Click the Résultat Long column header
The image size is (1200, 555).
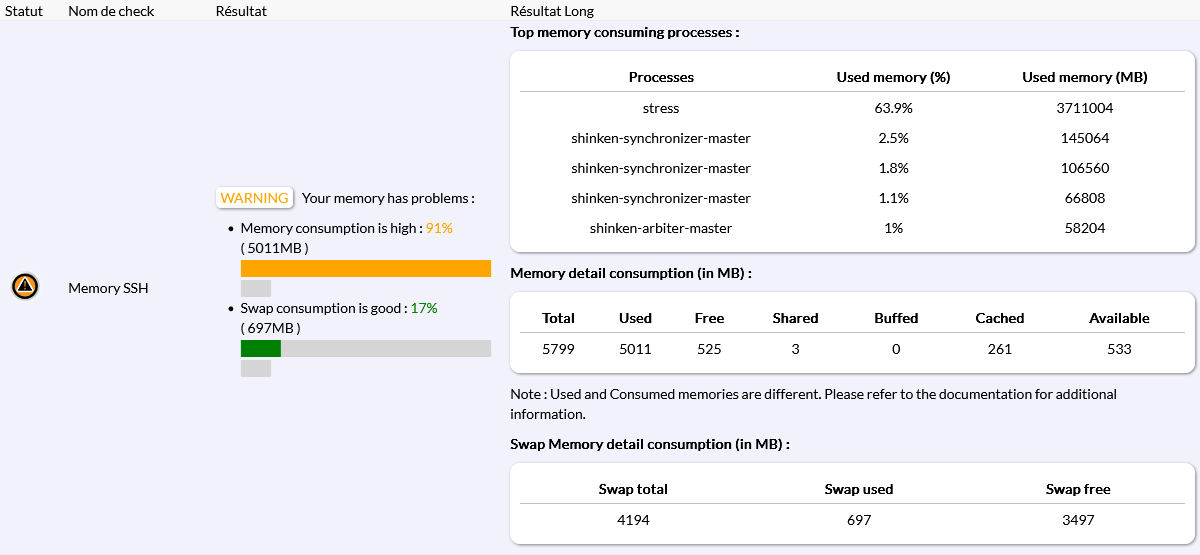[551, 11]
